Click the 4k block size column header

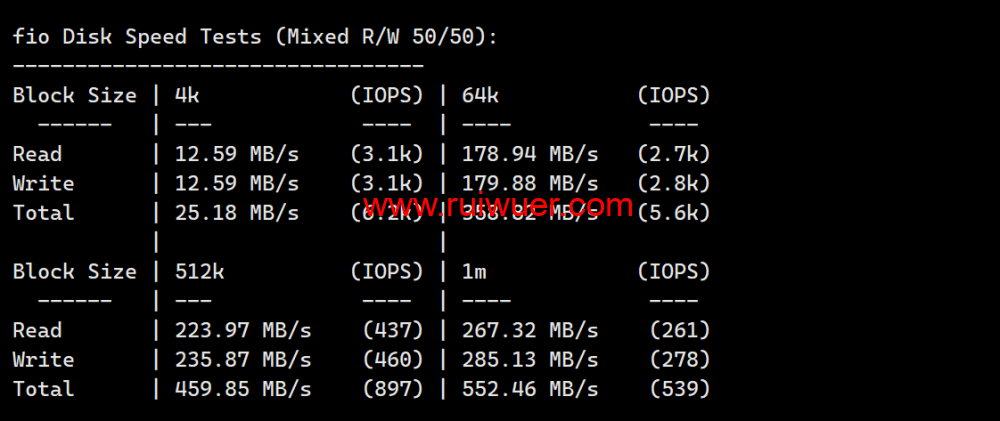(x=187, y=96)
